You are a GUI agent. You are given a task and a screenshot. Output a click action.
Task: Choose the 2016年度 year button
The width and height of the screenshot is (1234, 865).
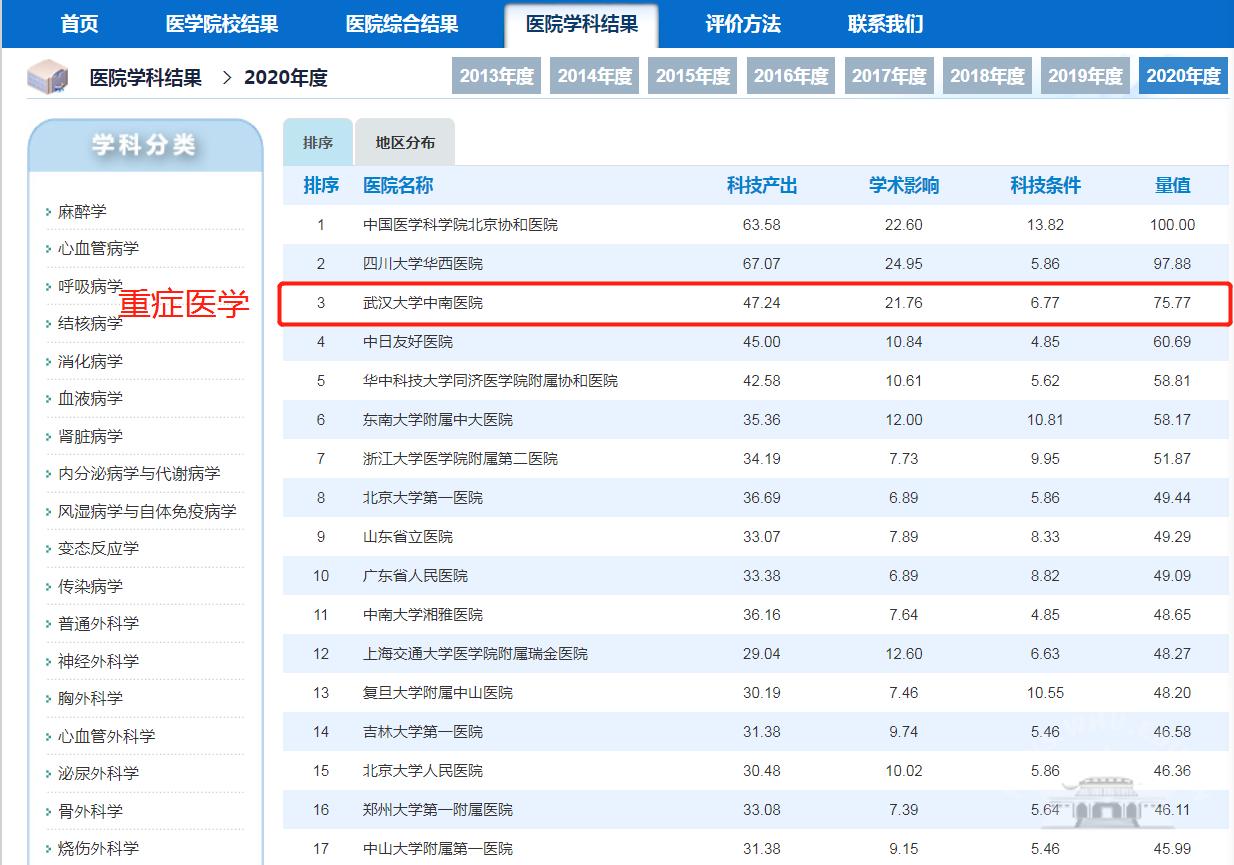(x=791, y=76)
